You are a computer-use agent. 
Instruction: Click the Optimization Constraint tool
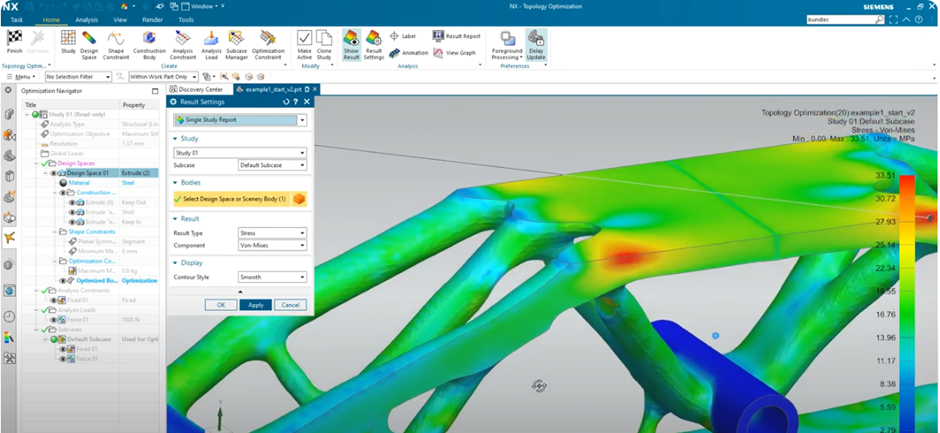tap(268, 44)
